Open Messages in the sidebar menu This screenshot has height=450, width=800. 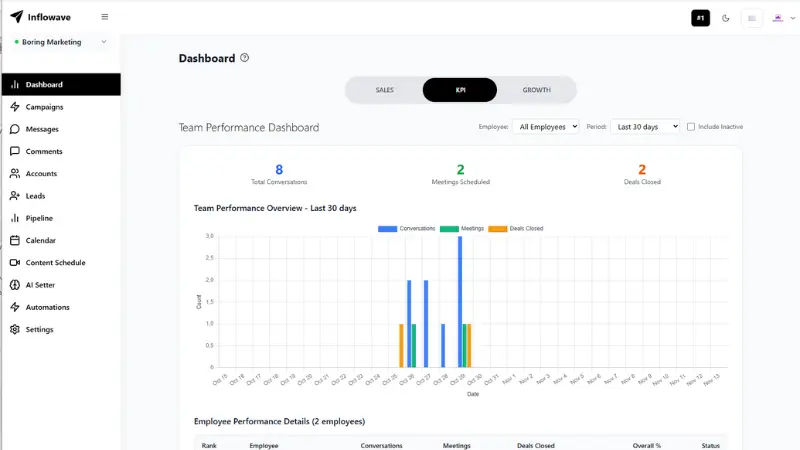(x=61, y=129)
